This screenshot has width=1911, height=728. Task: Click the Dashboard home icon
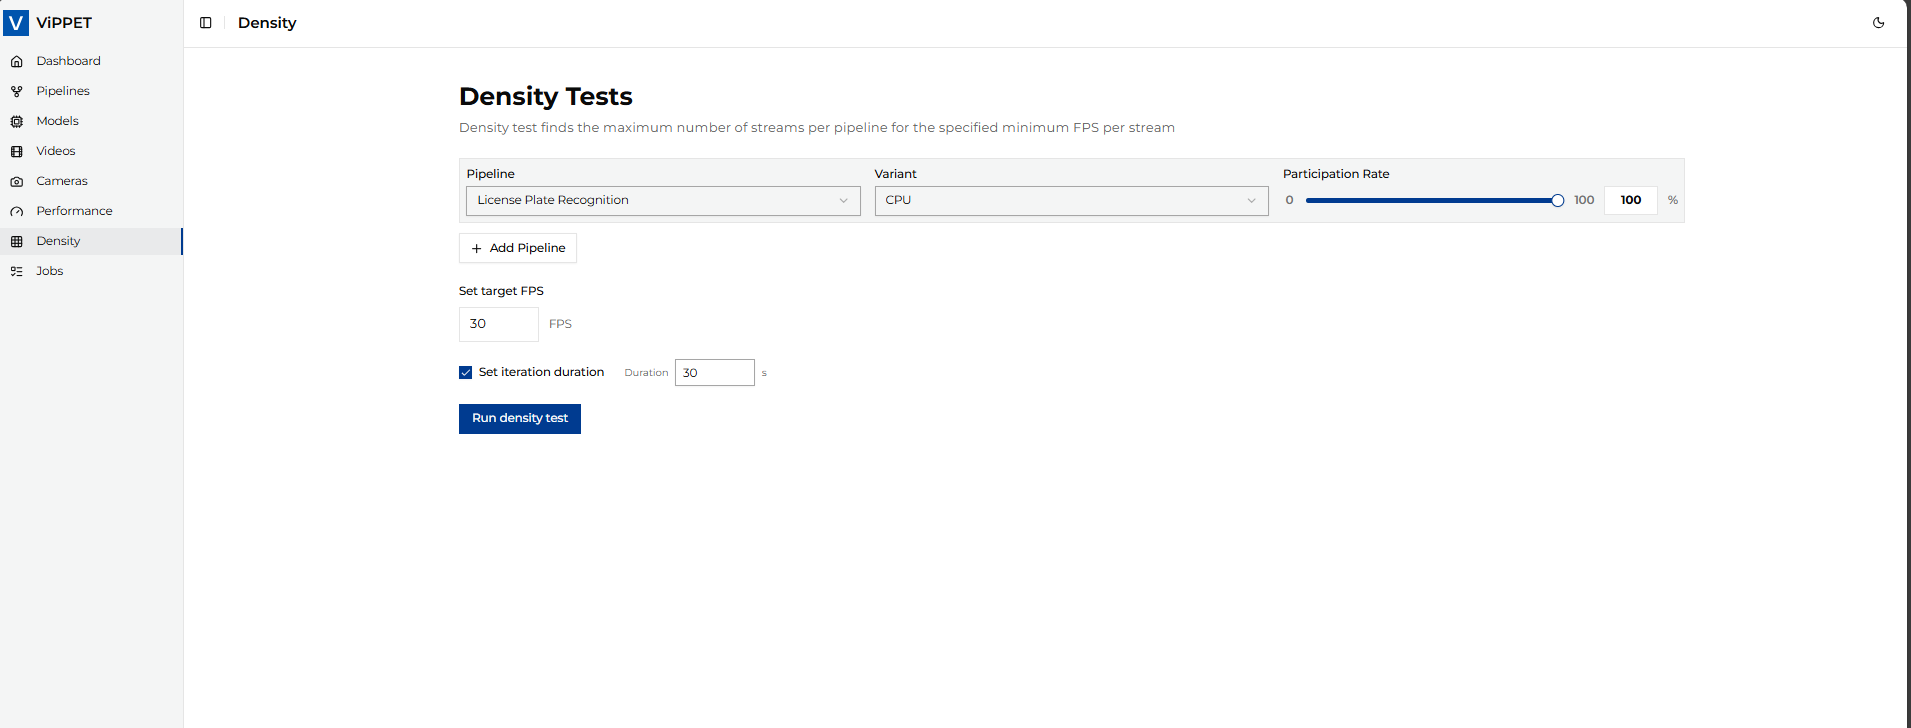click(x=17, y=61)
